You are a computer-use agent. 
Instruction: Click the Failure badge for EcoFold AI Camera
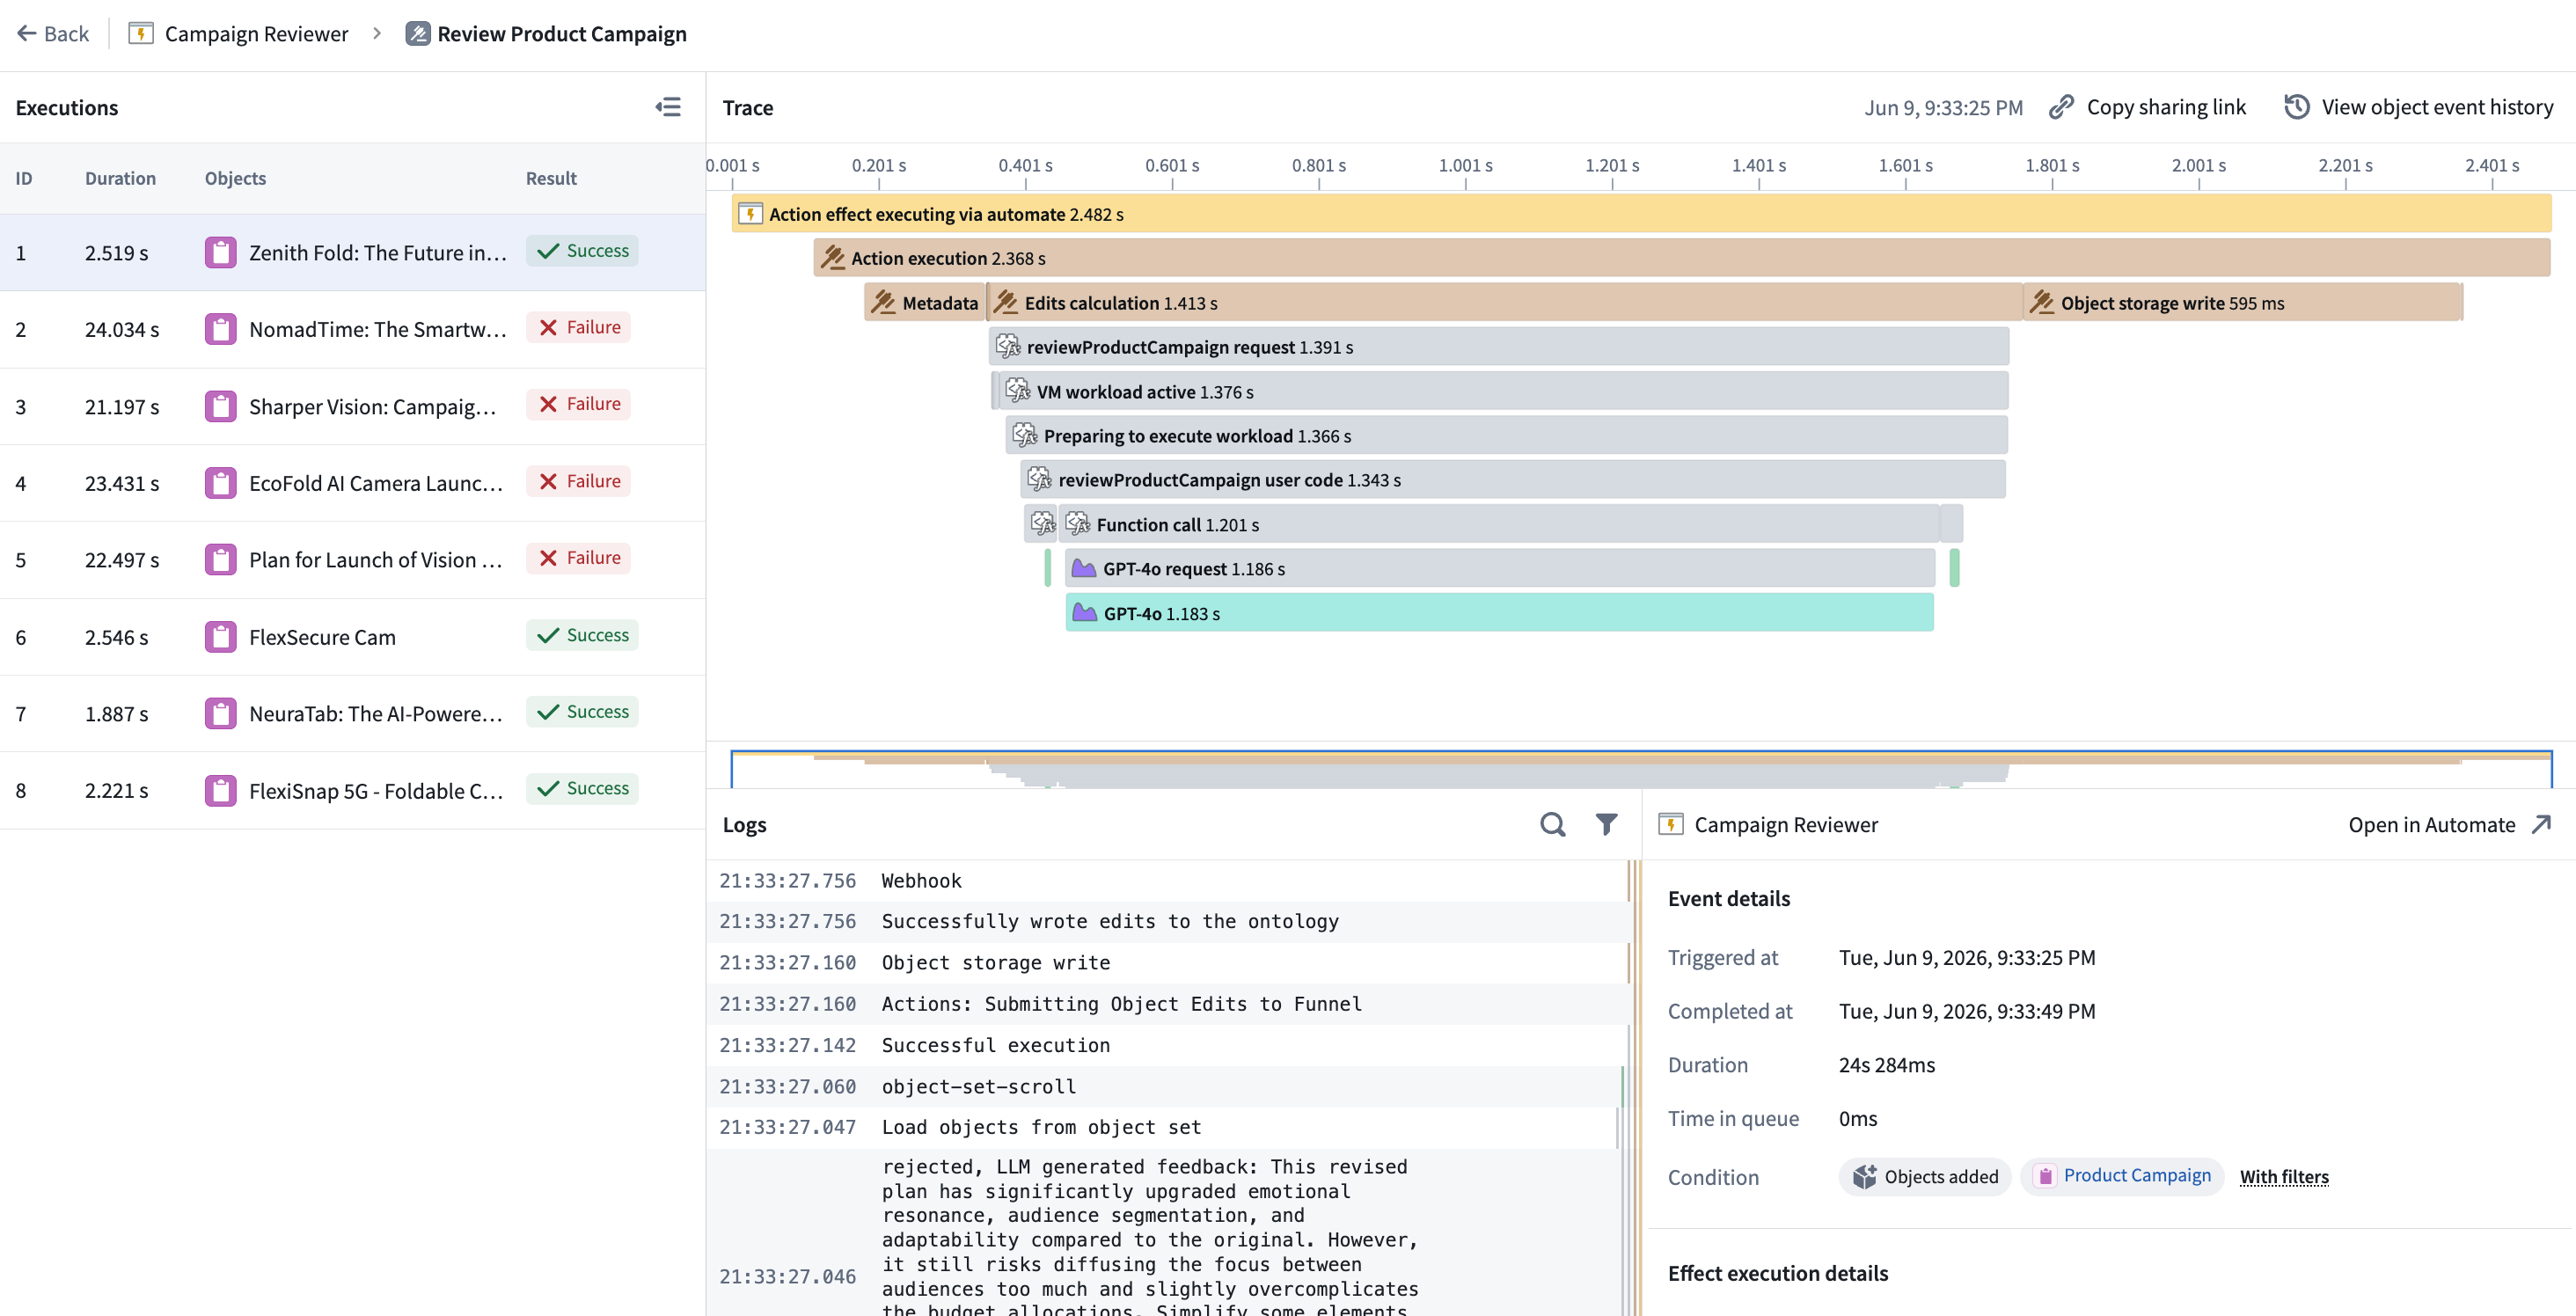578,482
